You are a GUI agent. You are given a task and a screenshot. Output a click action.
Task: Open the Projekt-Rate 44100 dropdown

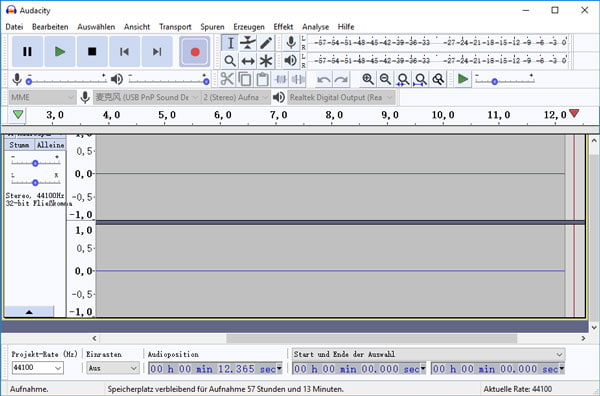tap(38, 368)
